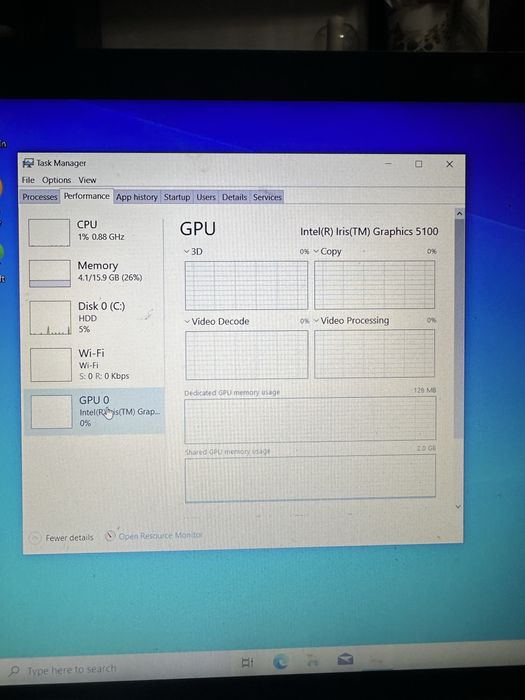Close the Task Manager window

pyautogui.click(x=450, y=164)
